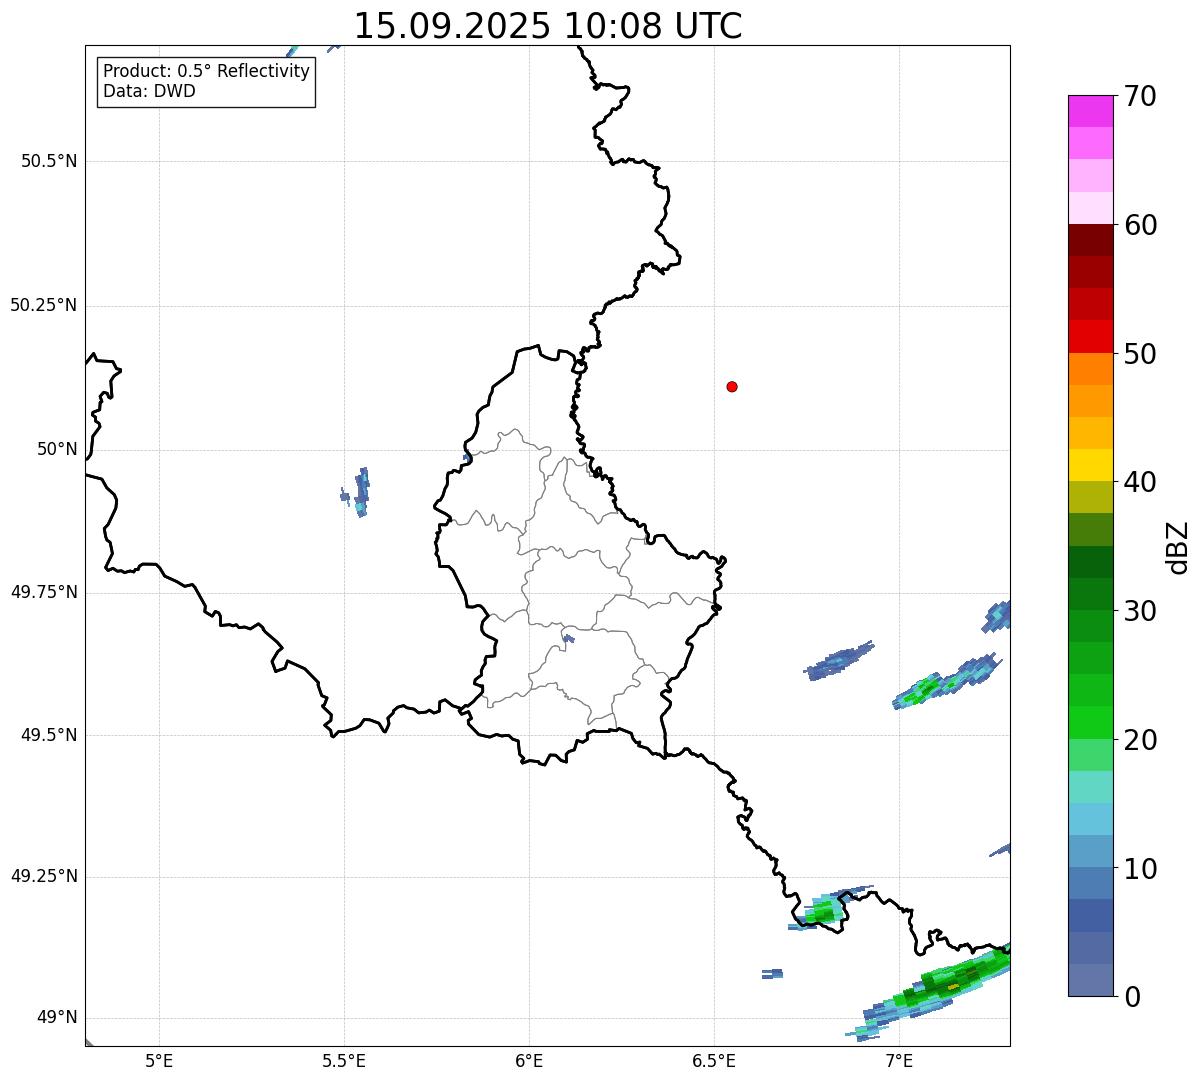The image size is (1202, 1081).
Task: Click the orange colorbar segment just below 50
Action: click(x=1090, y=369)
